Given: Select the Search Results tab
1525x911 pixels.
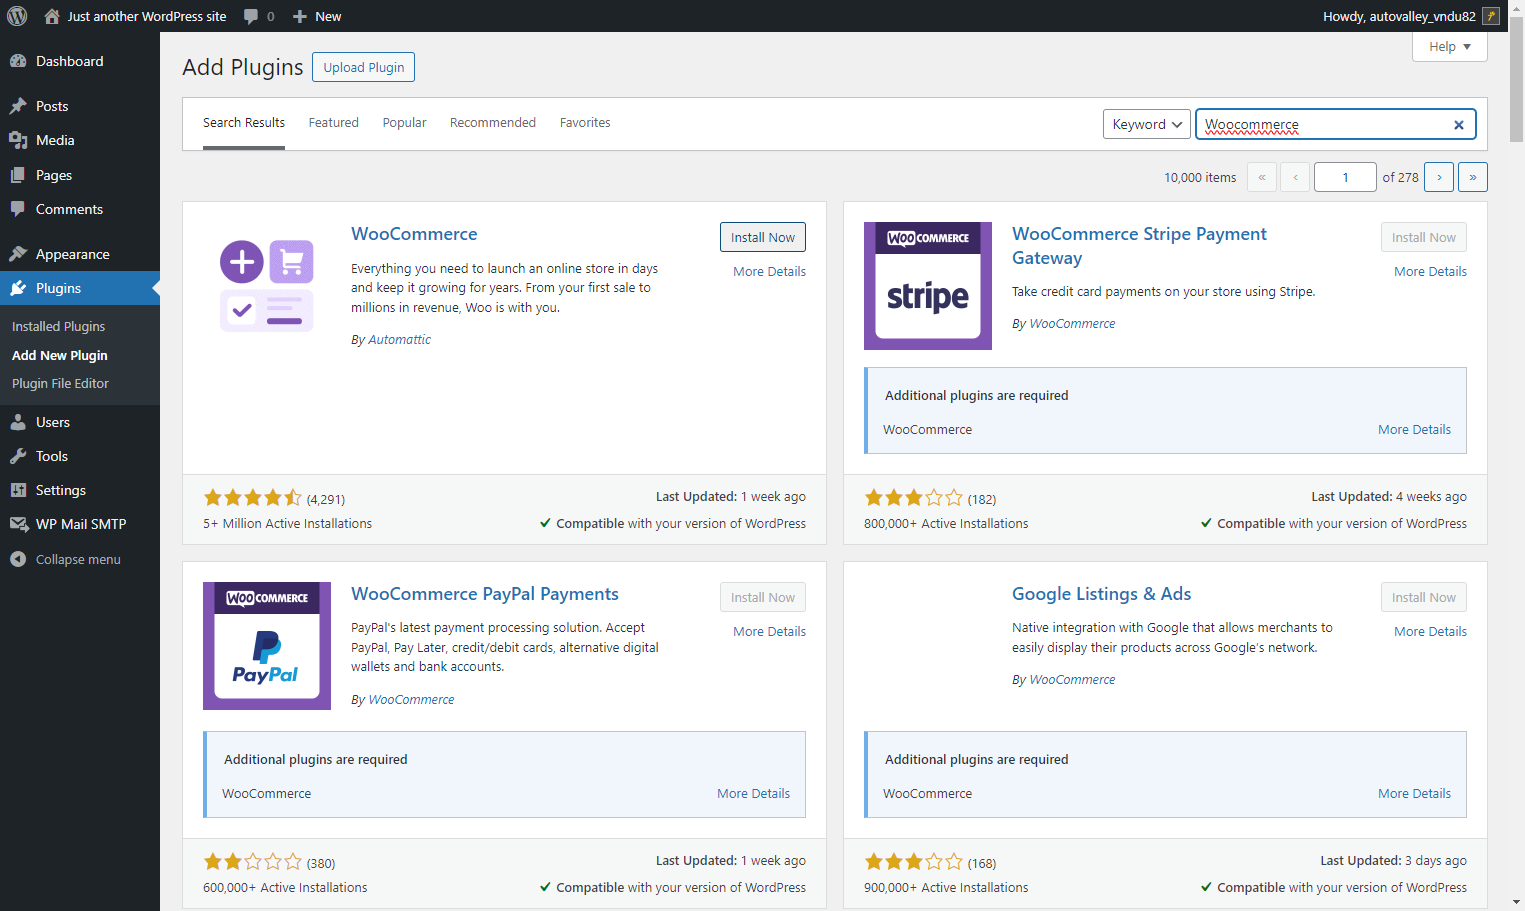Looking at the screenshot, I should tap(244, 123).
